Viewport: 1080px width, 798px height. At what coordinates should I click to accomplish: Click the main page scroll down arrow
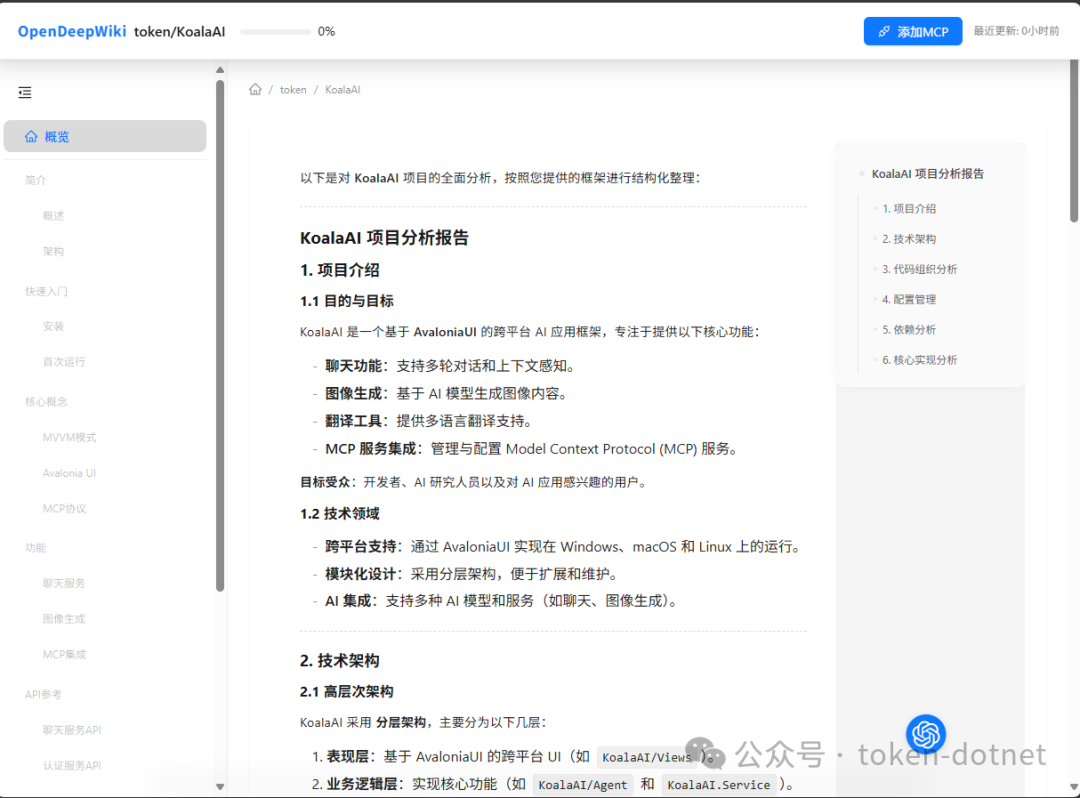[x=1074, y=787]
